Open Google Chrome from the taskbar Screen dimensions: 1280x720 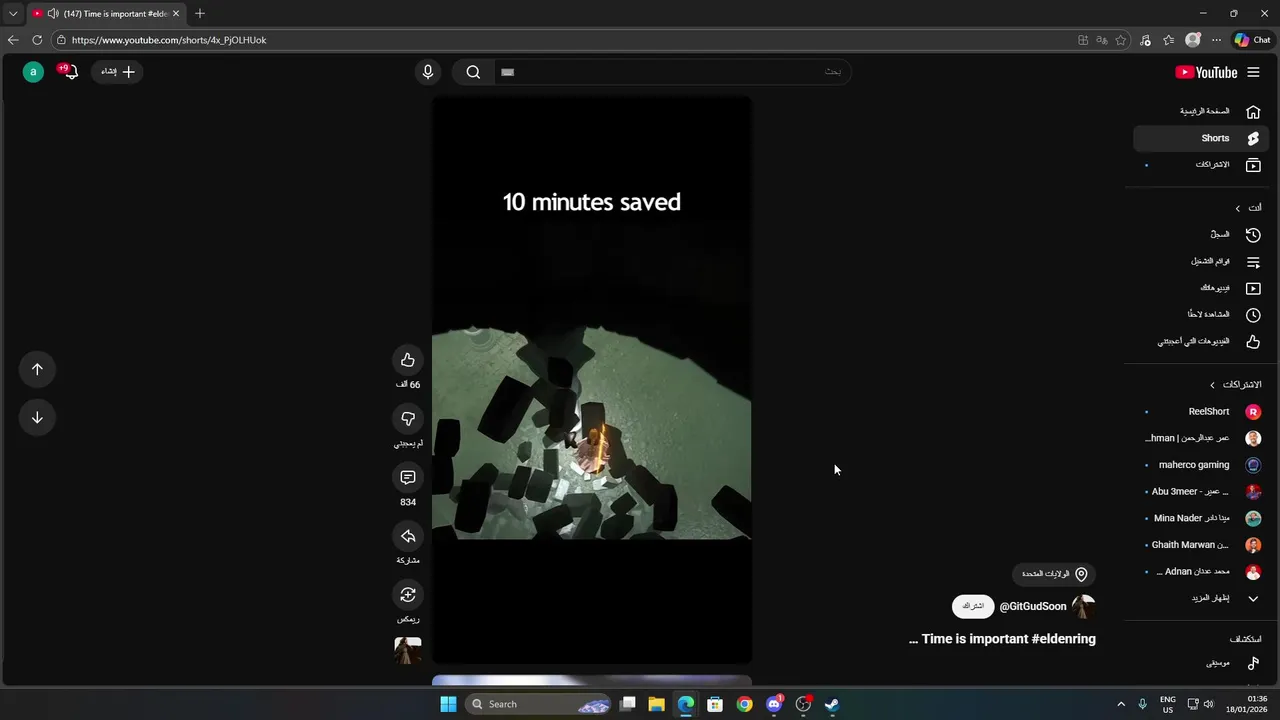pos(744,704)
